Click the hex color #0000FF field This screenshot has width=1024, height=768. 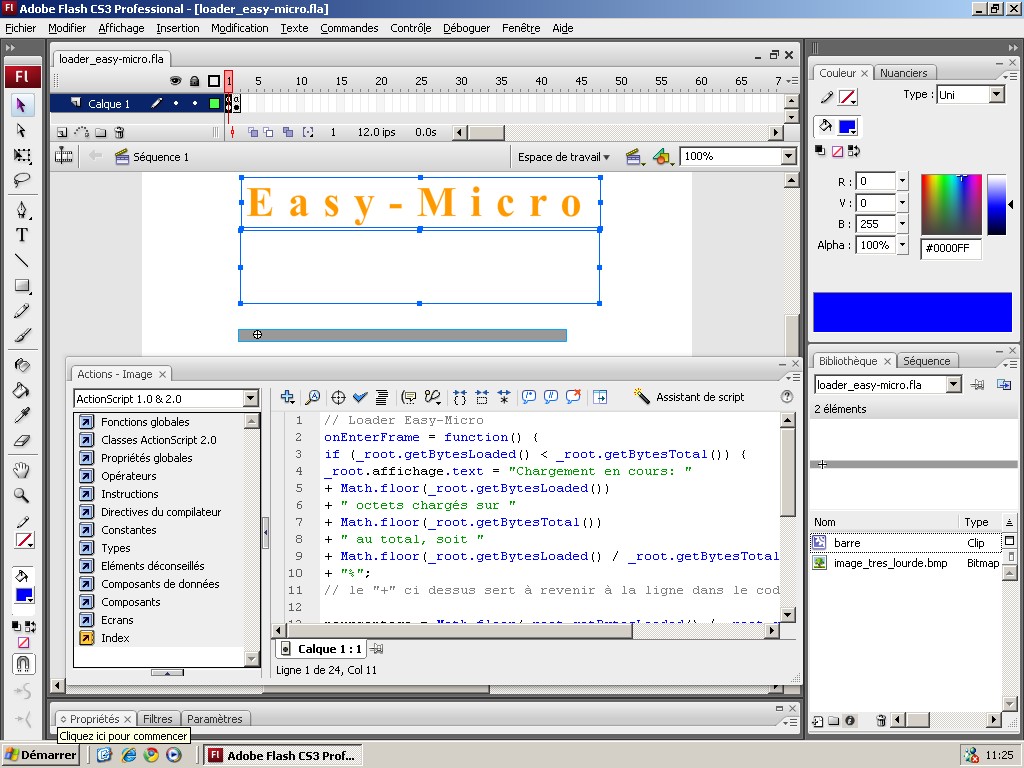pos(951,248)
